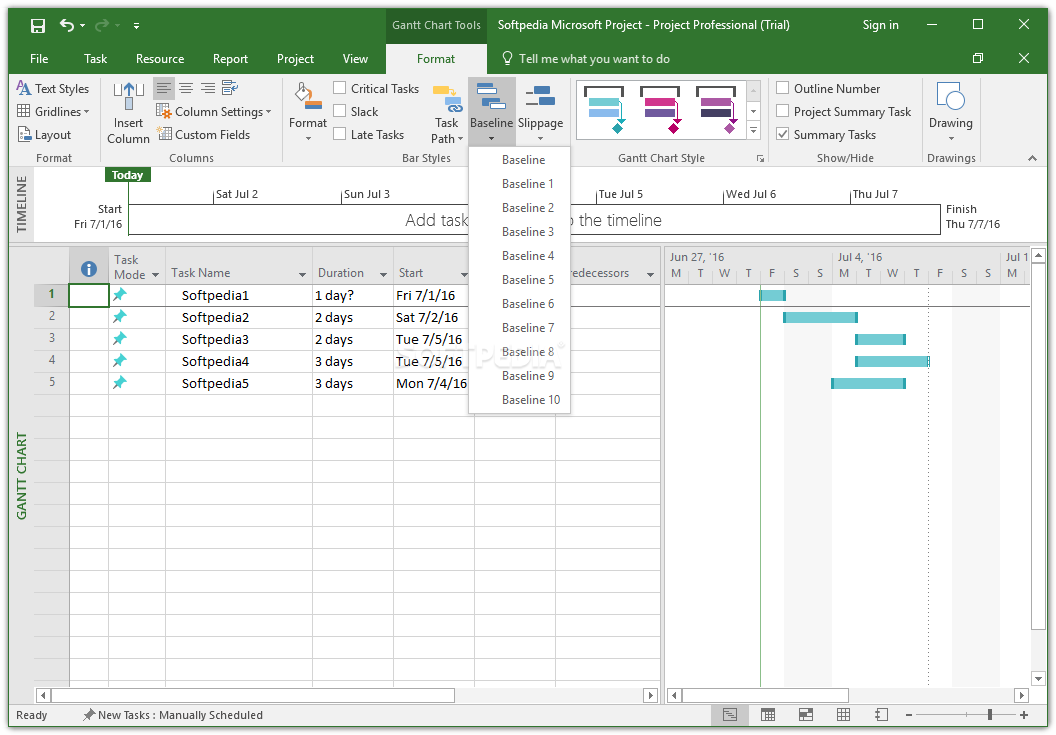This screenshot has width=1056, height=735.
Task: Click the Drawing shapes icon
Action: 950,97
